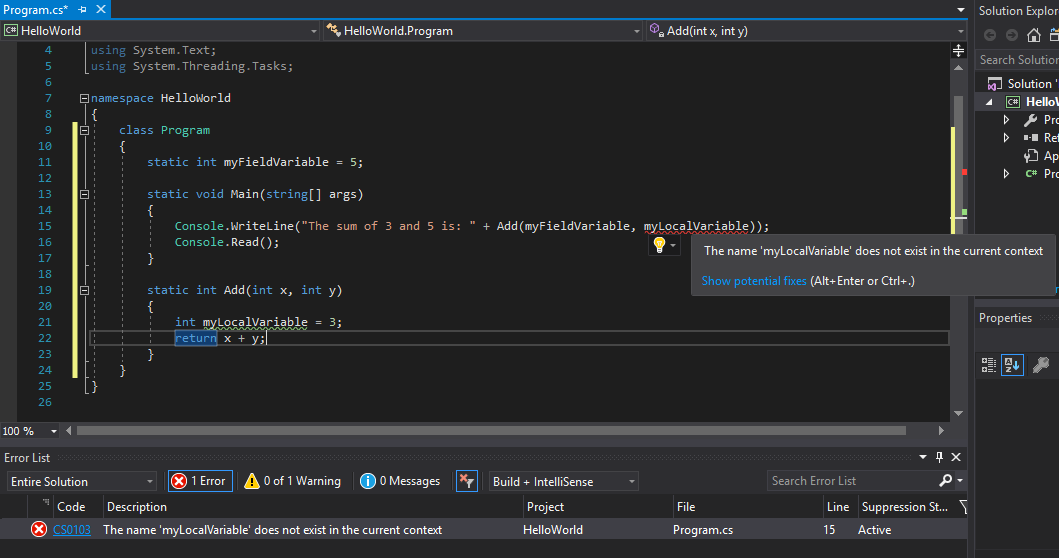1059x558 pixels.
Task: Toggle the 0 Messages filter
Action: pos(400,481)
